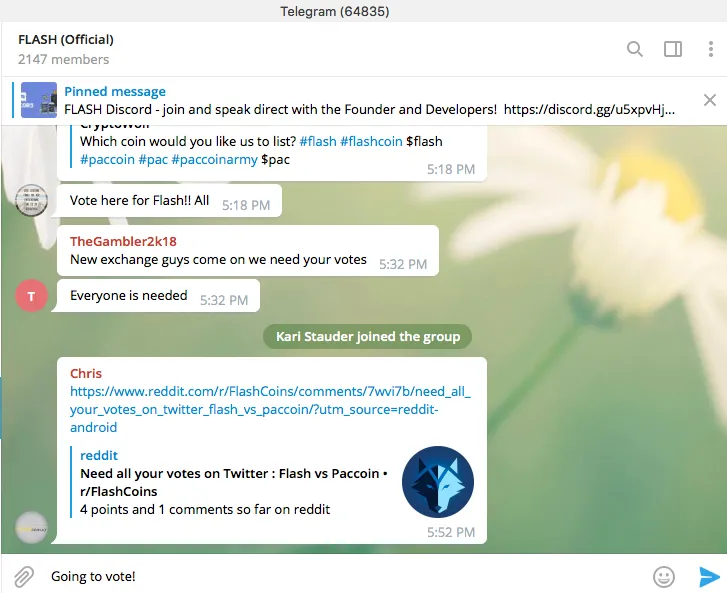Open the #pac hashtag
The image size is (727, 593).
tap(153, 159)
